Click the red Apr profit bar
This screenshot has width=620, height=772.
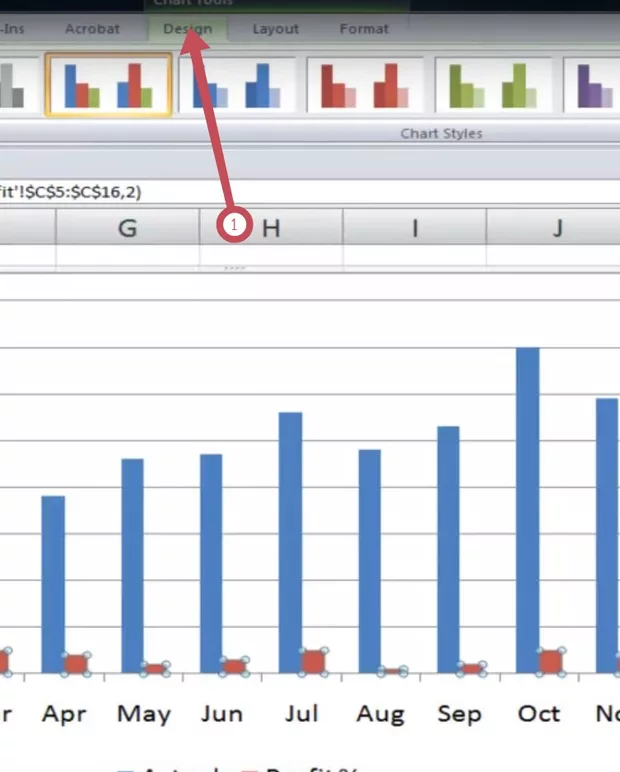coord(76,664)
